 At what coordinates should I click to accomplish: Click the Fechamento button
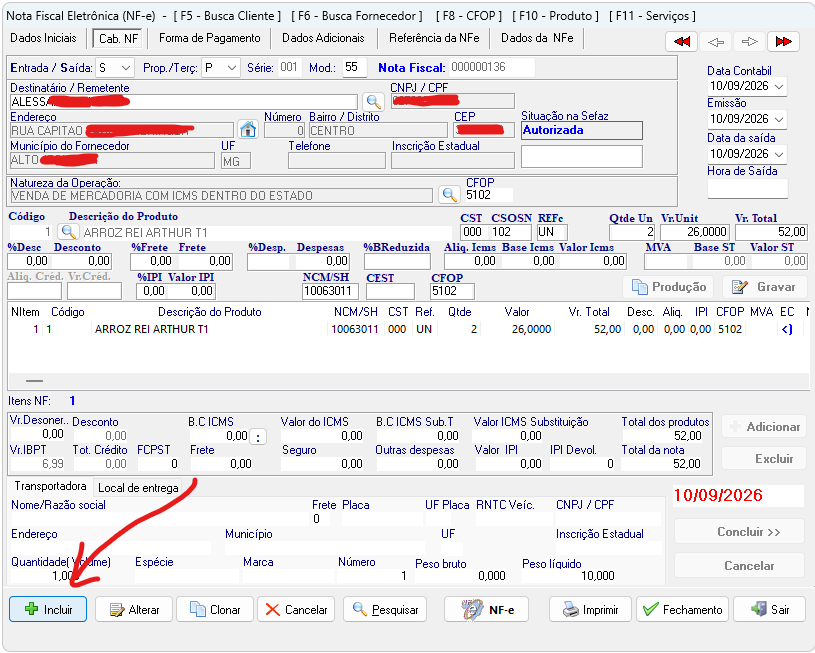pyautogui.click(x=682, y=609)
